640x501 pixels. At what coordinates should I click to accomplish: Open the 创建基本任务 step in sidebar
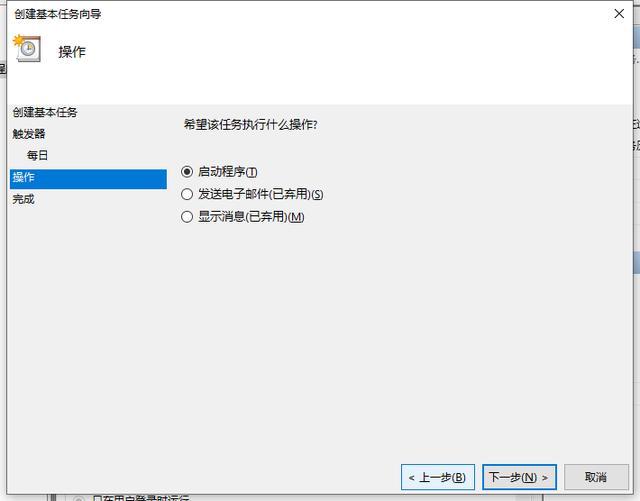[45, 112]
